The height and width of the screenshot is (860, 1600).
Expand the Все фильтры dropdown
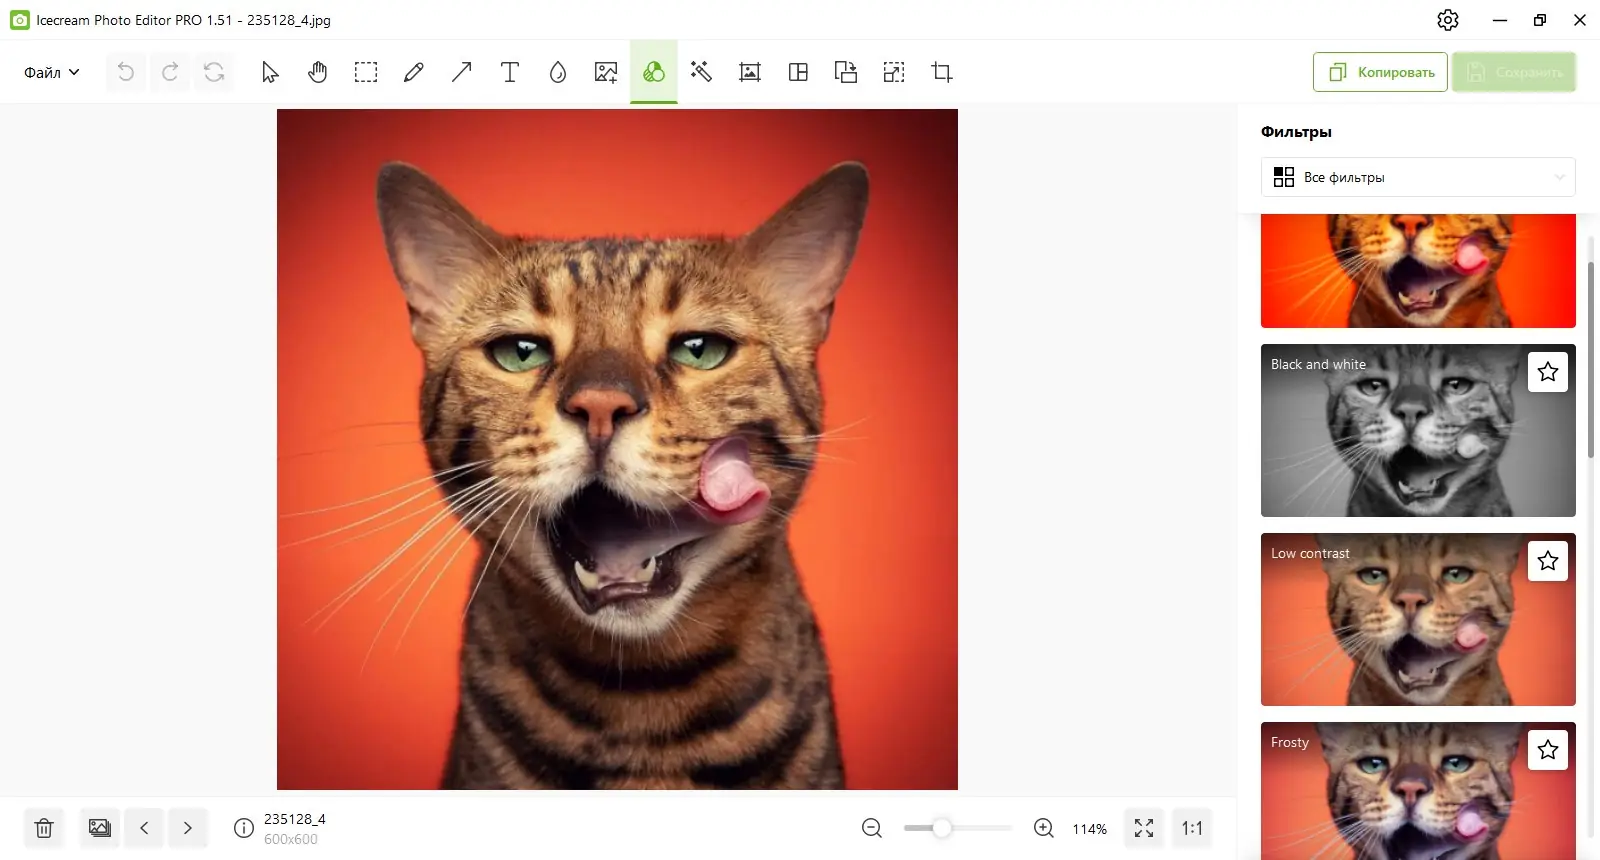click(x=1418, y=177)
